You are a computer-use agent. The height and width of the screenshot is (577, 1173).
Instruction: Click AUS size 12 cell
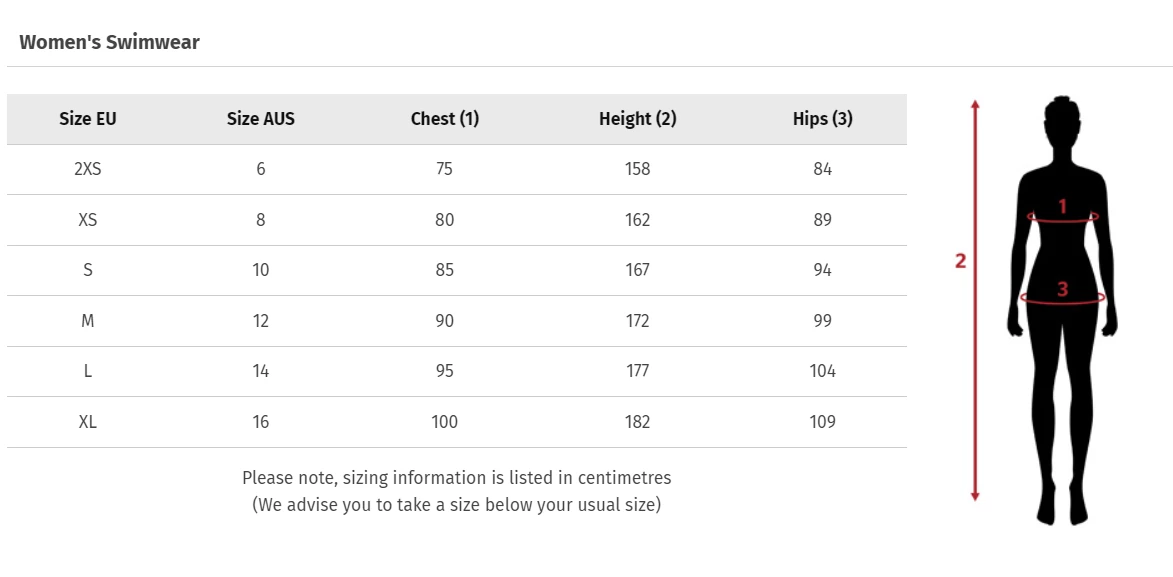(x=261, y=321)
